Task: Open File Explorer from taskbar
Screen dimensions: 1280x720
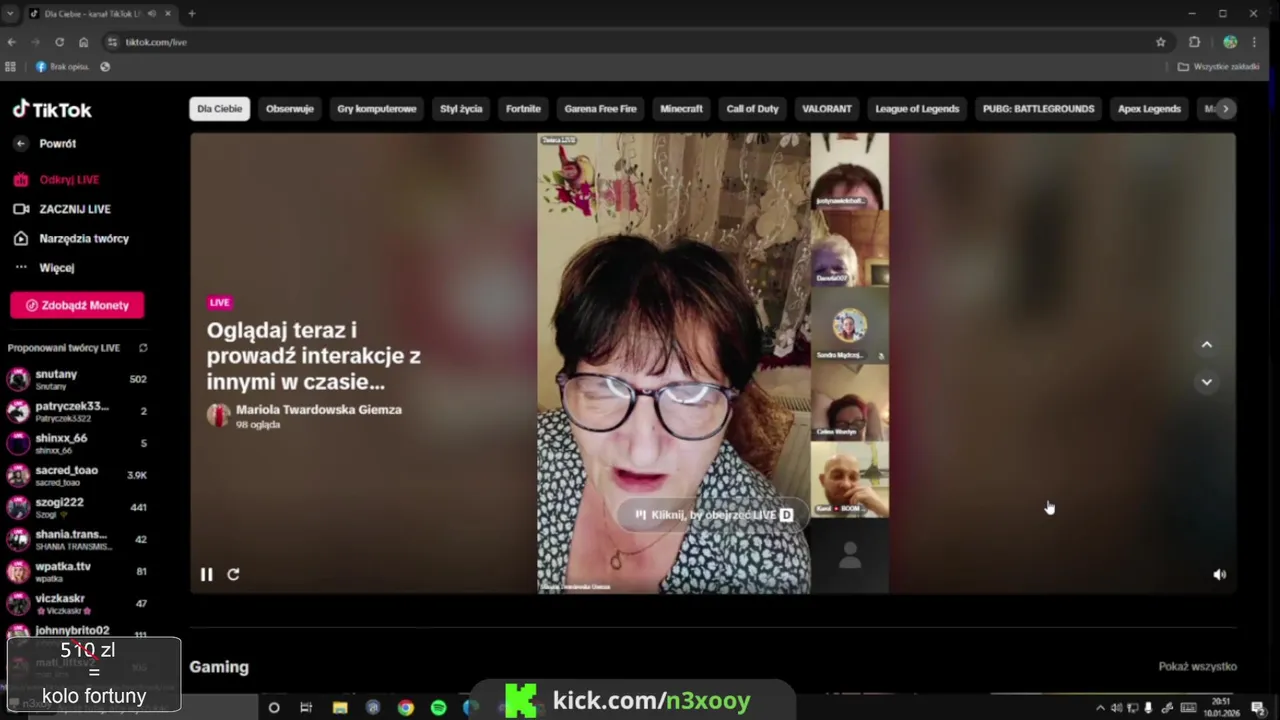Action: pos(339,707)
